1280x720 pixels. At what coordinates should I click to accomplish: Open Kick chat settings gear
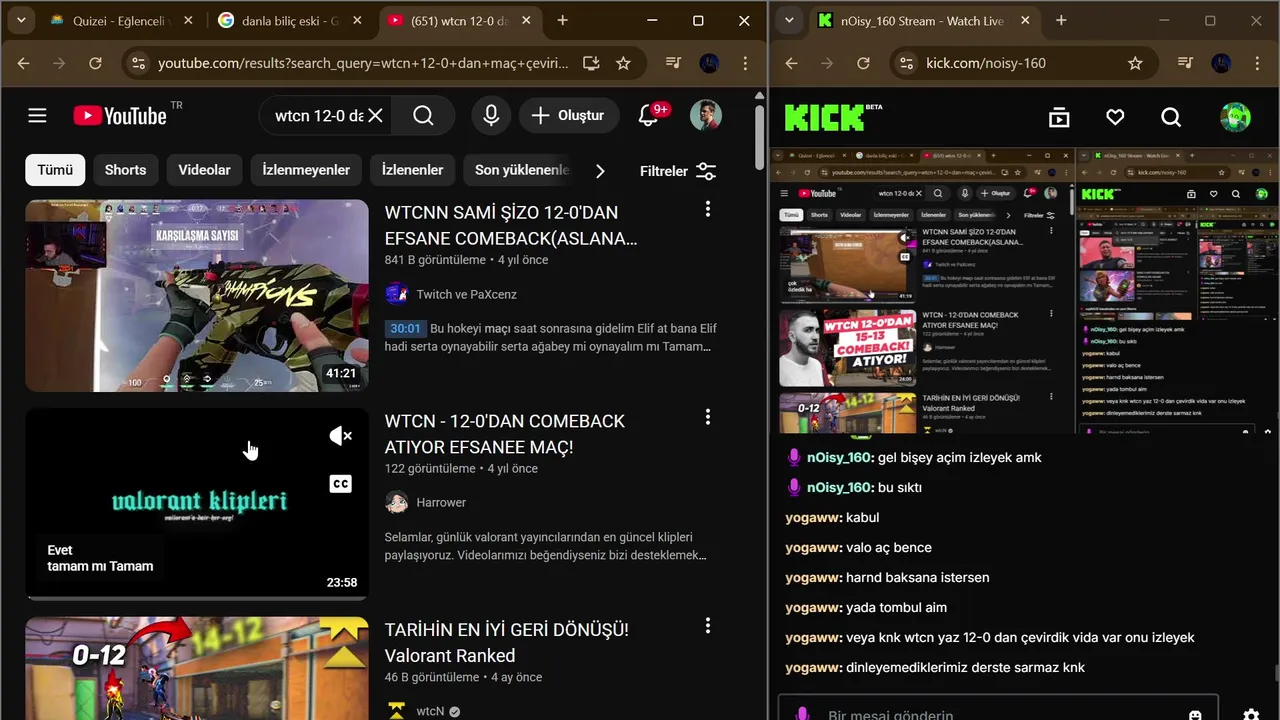click(x=1251, y=714)
